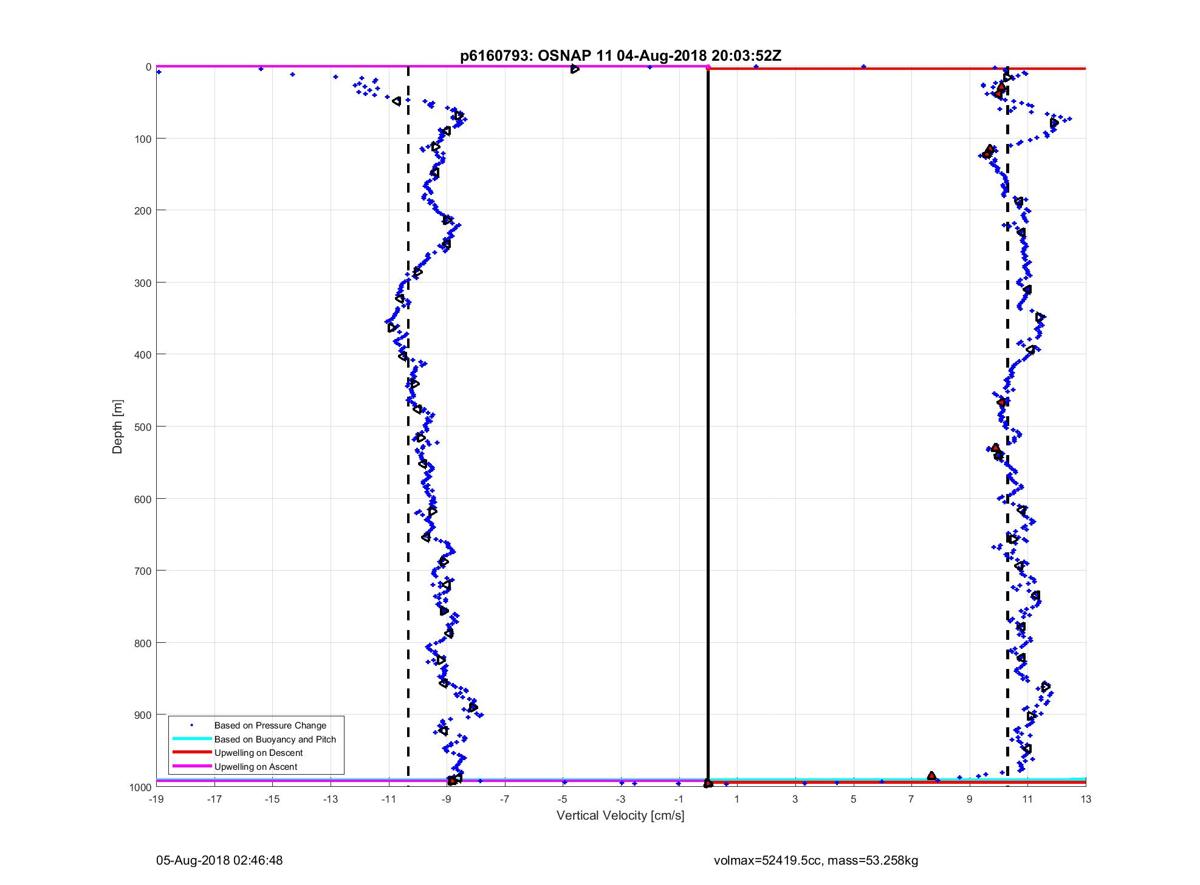
Task: Click x-axis tick label 5
Action: 853,799
